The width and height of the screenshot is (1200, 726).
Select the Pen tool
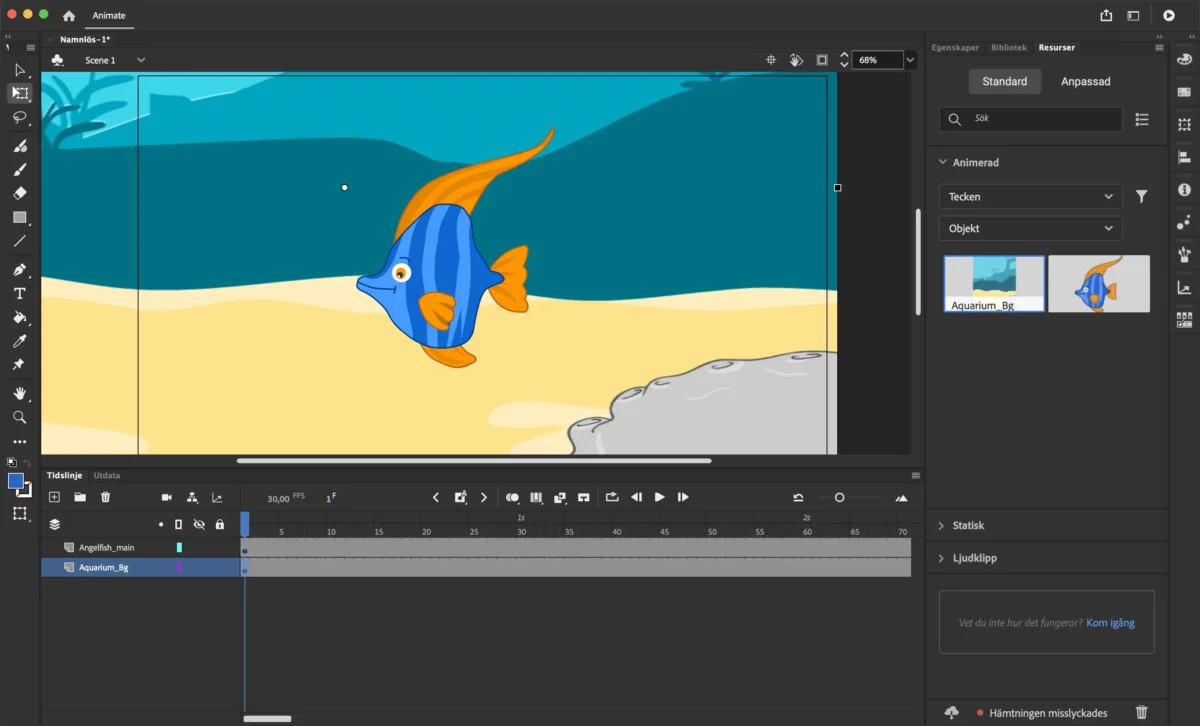19,270
